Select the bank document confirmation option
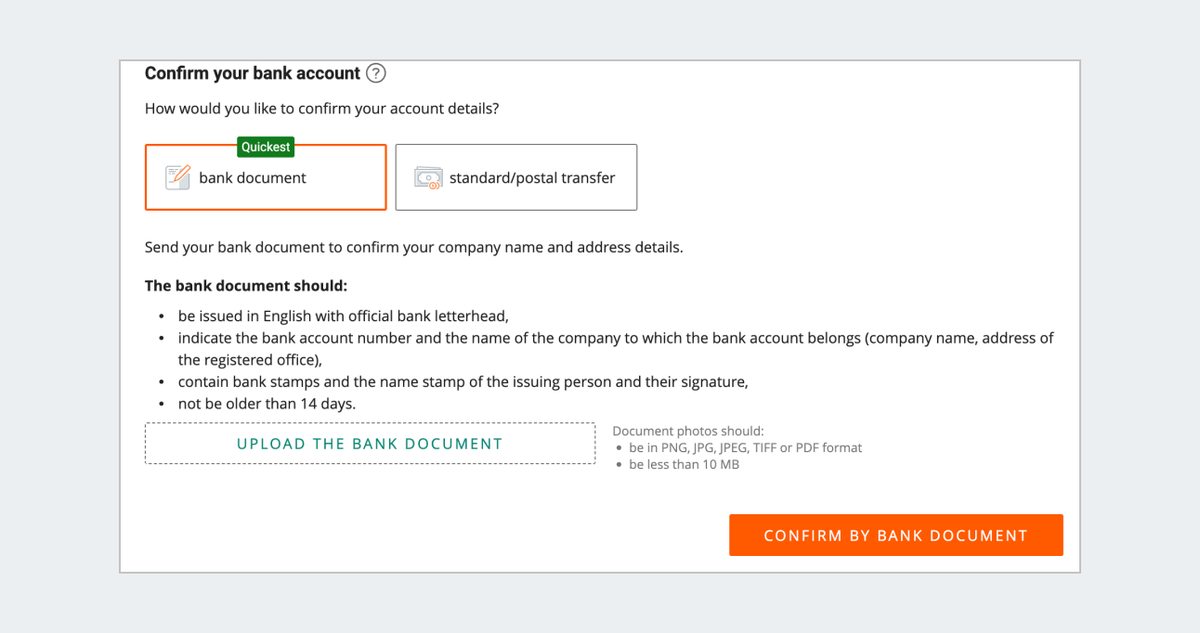The image size is (1200, 633). click(266, 177)
